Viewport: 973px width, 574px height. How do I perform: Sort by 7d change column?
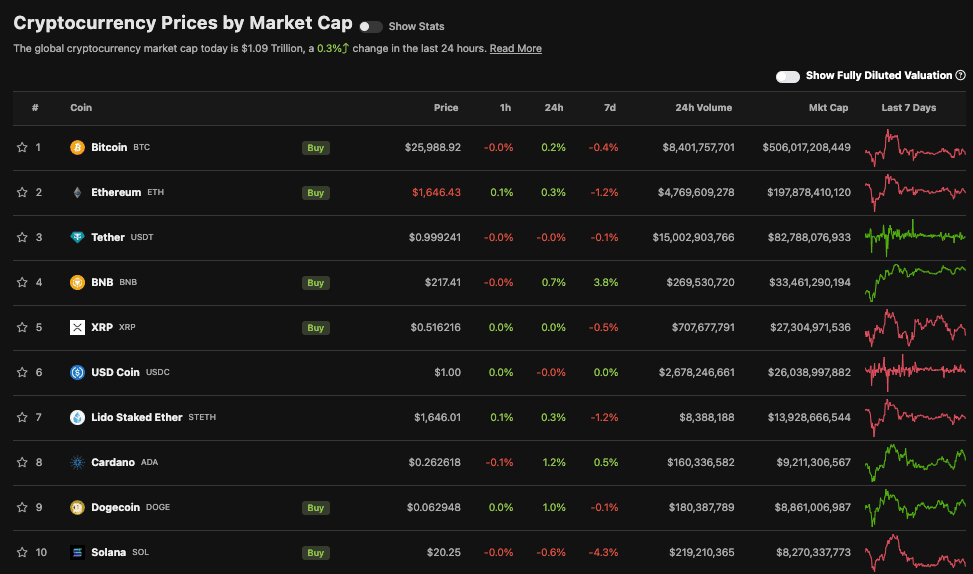pyautogui.click(x=610, y=107)
